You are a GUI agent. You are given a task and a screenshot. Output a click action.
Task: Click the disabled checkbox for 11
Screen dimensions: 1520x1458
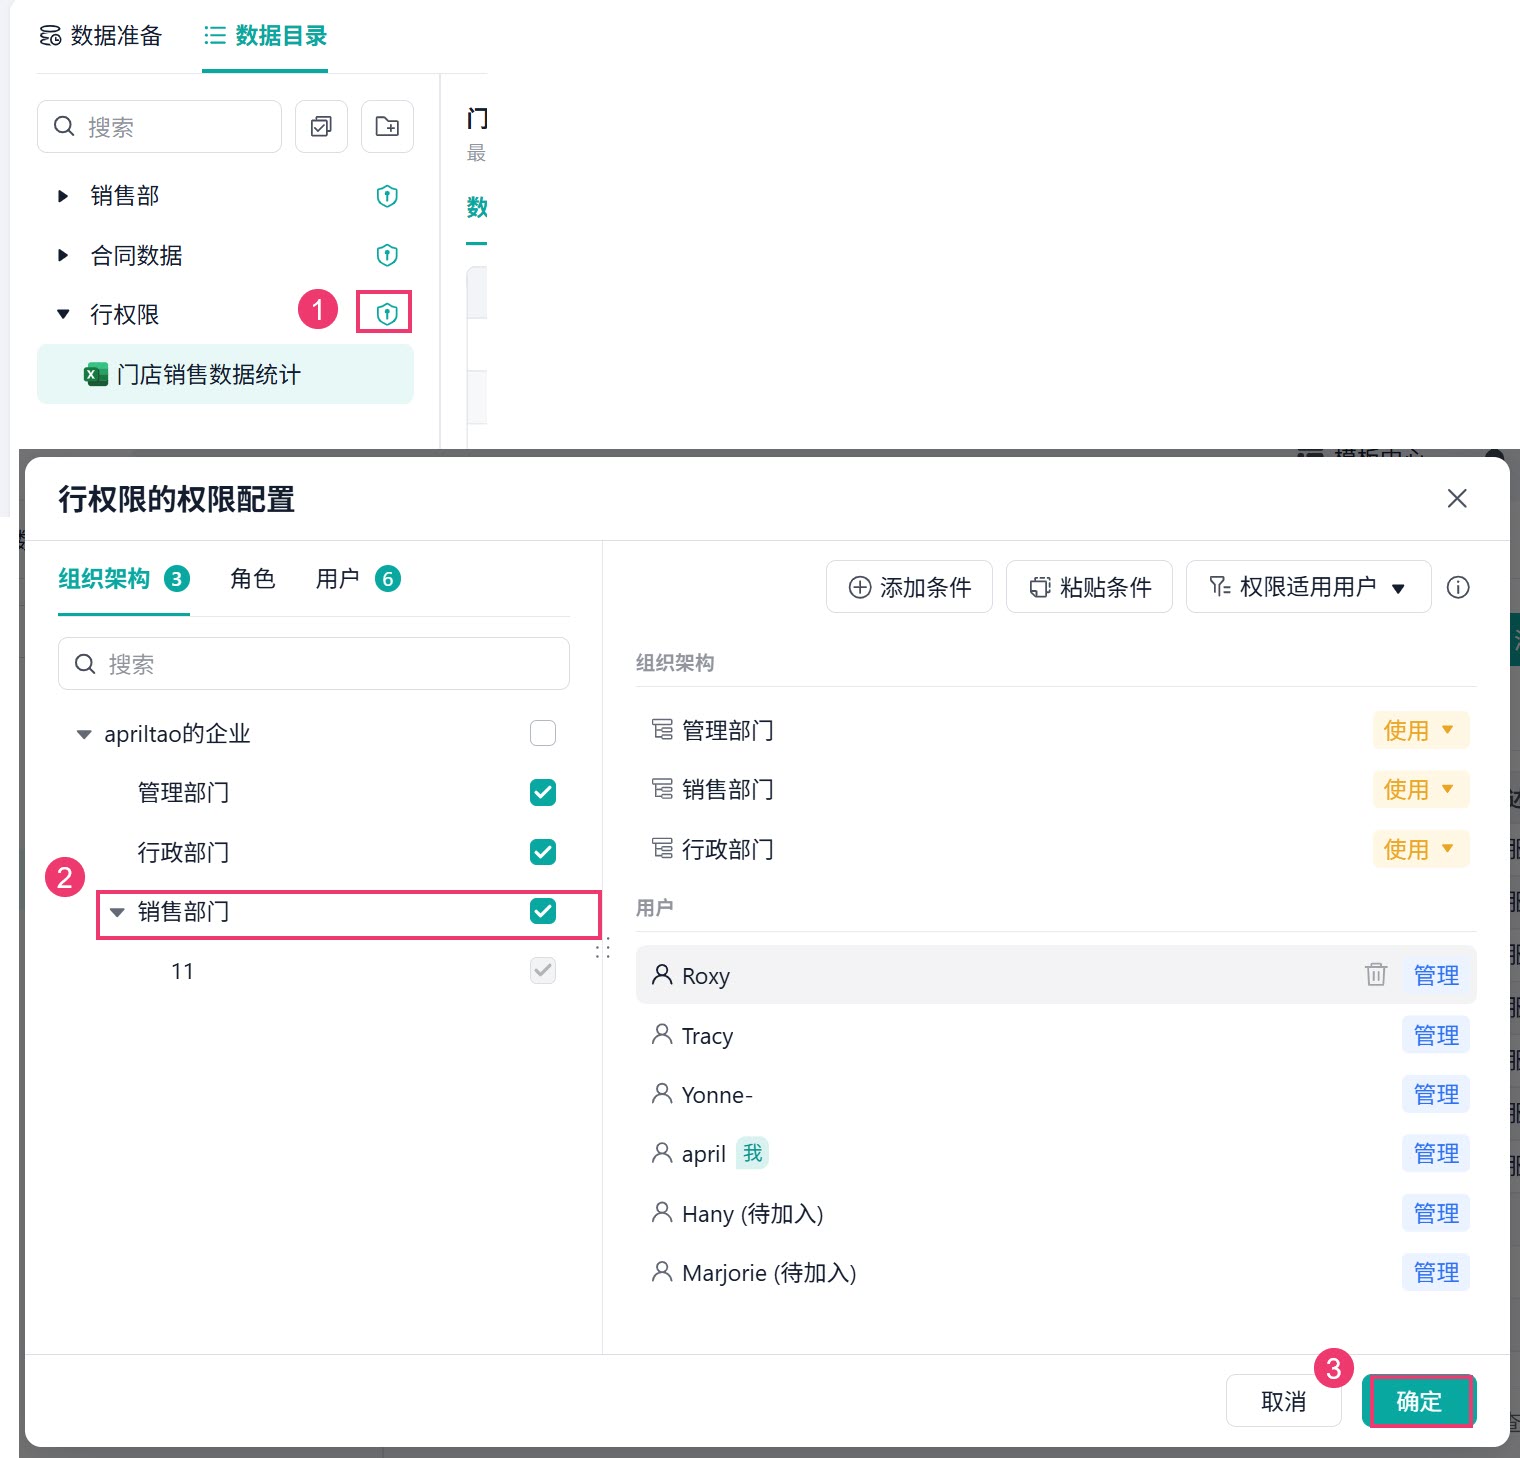click(x=543, y=970)
